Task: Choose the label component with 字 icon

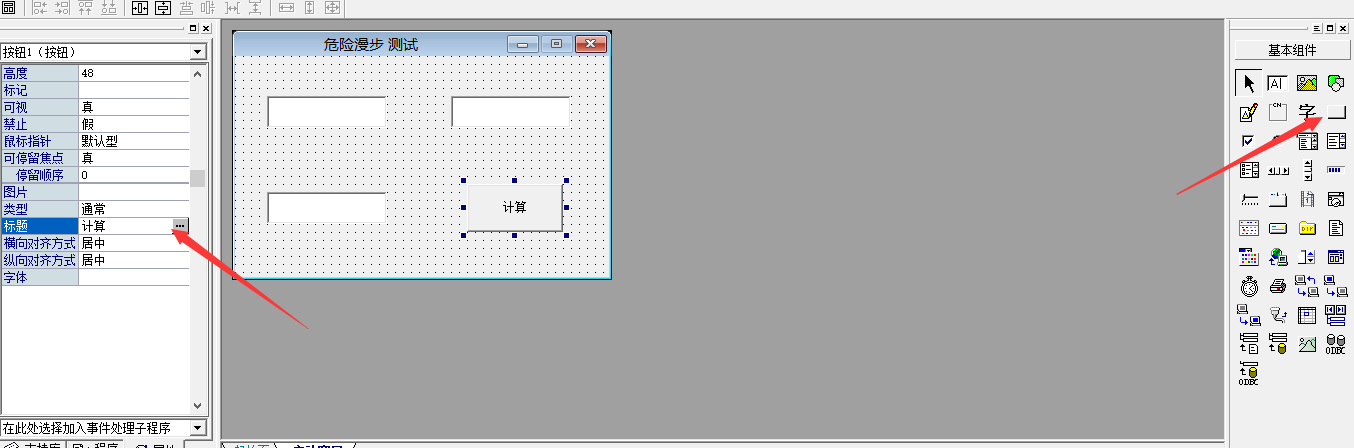Action: (x=1307, y=113)
